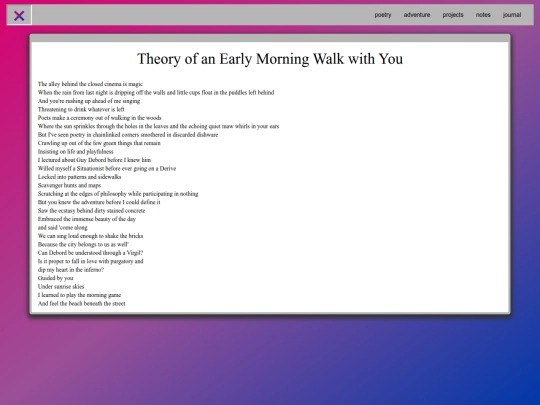Click line 'Crawling up out of the few green things'
The width and height of the screenshot is (540, 405).
[99, 143]
